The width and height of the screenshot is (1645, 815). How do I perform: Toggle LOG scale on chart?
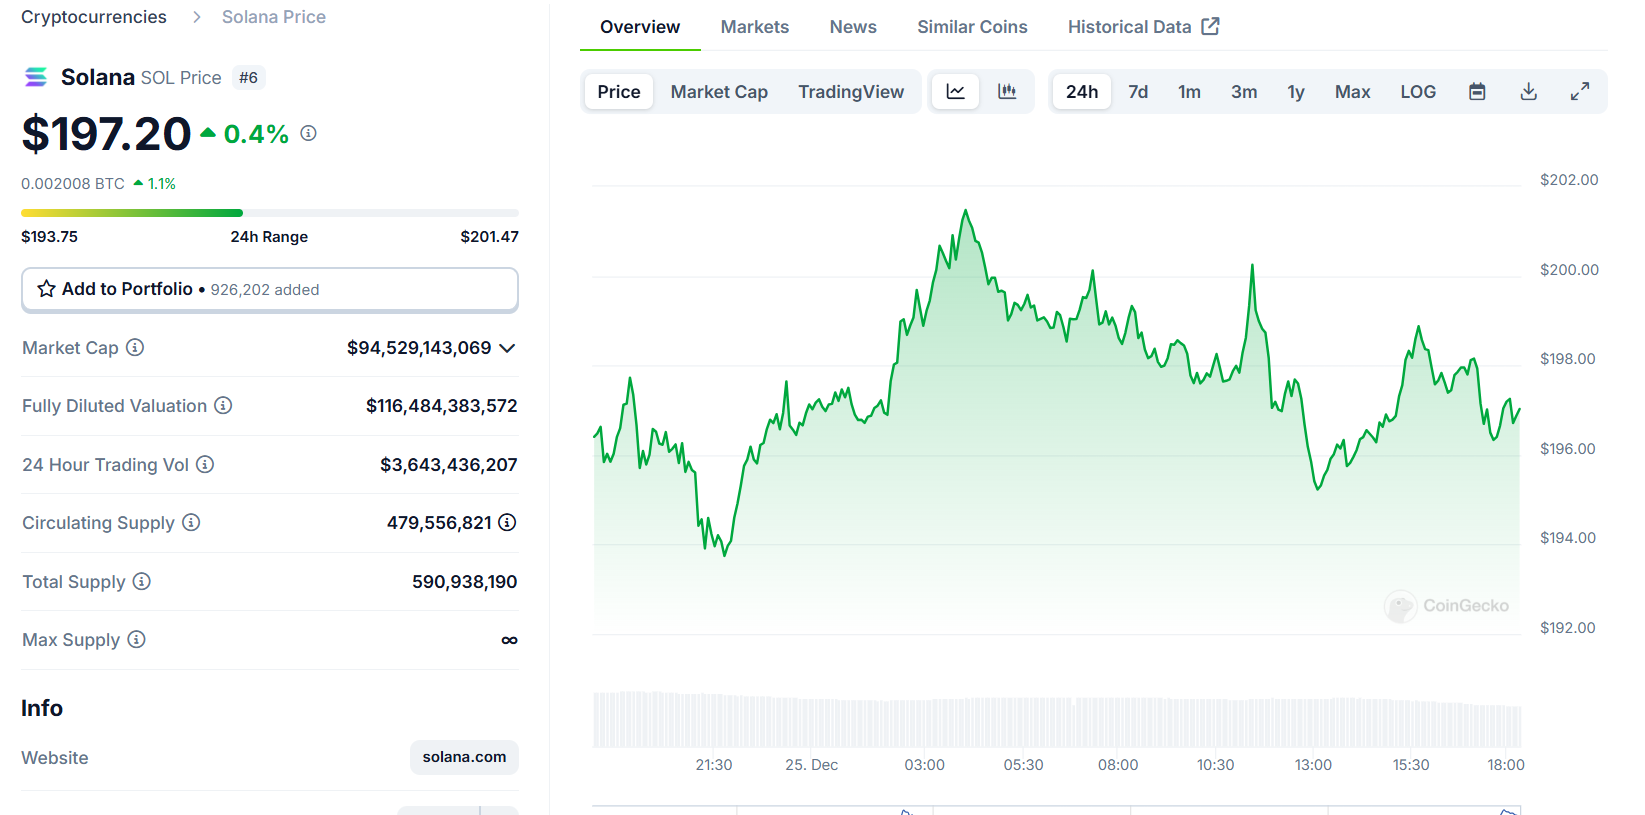click(x=1418, y=92)
